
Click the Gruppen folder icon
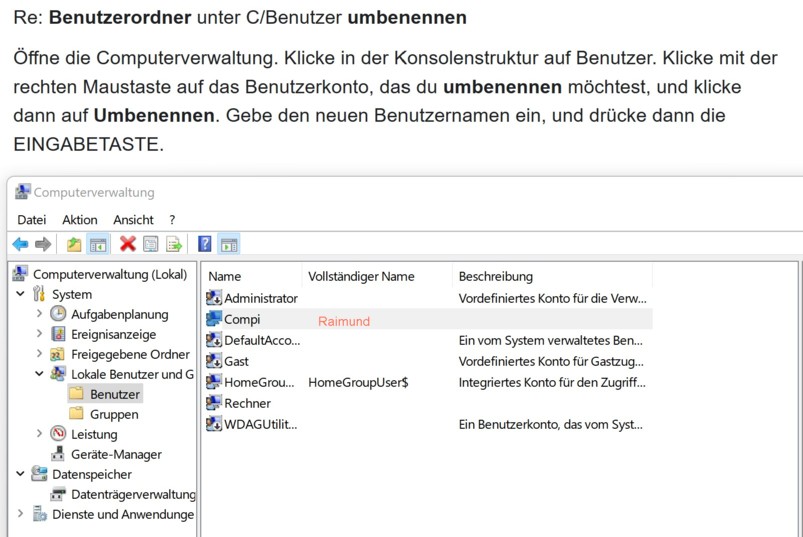76,414
